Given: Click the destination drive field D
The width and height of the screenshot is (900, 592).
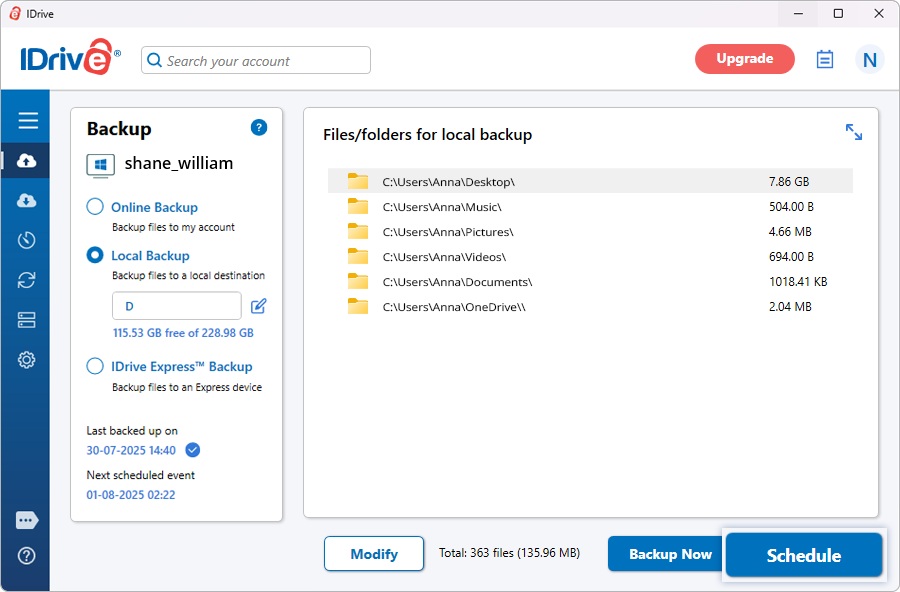Looking at the screenshot, I should point(177,305).
